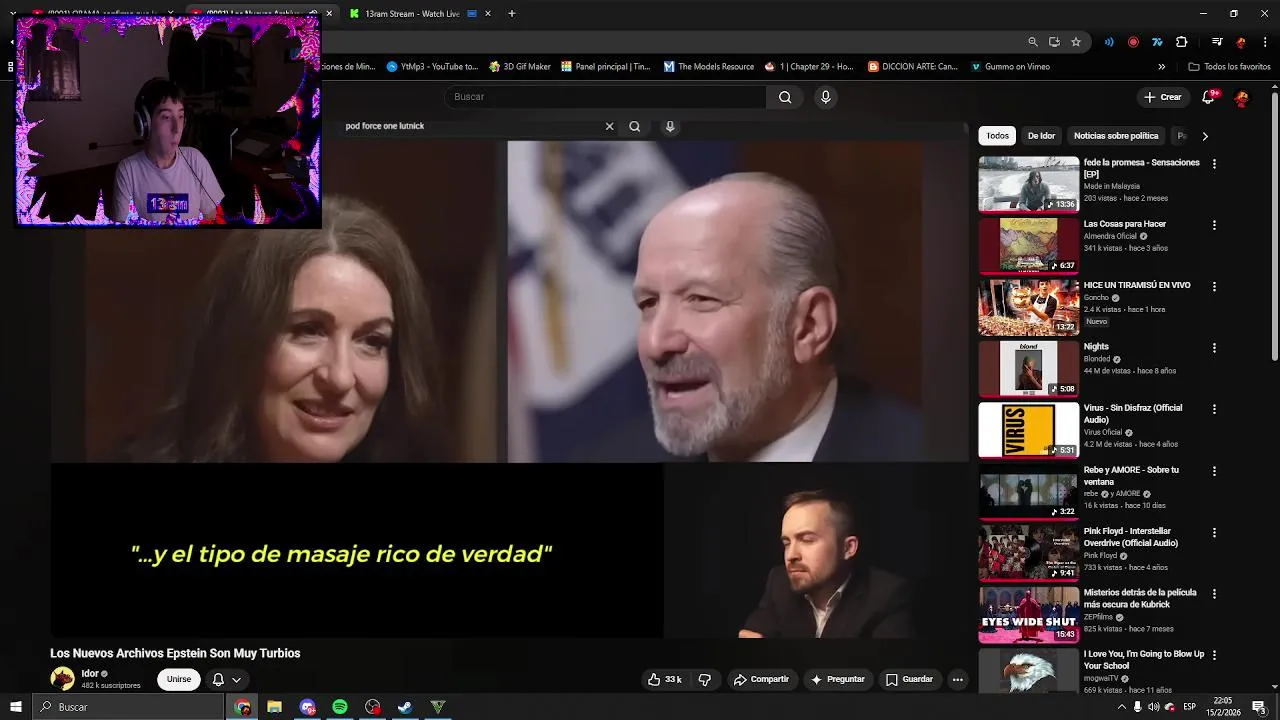Click the taskbar Buscar search box
The image size is (1280, 720).
tap(127, 707)
